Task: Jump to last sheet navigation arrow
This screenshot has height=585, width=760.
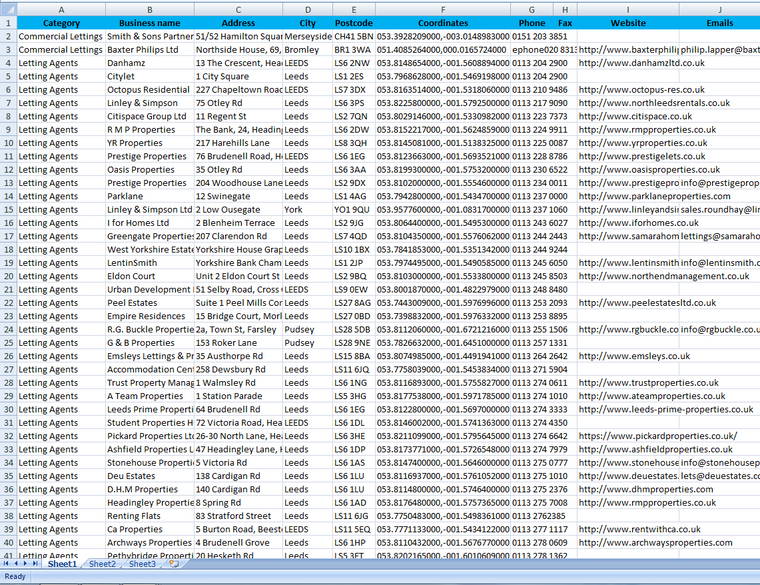Action: tap(35, 563)
